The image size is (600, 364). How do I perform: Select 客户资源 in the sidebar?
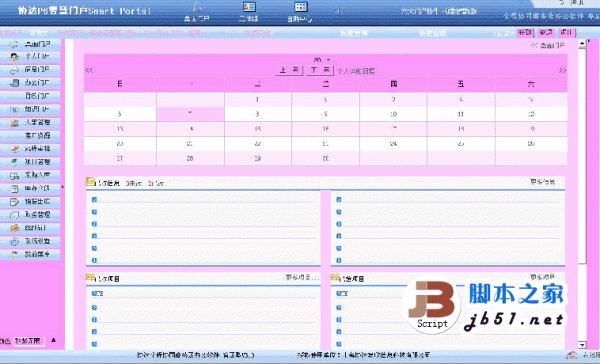coord(30,135)
